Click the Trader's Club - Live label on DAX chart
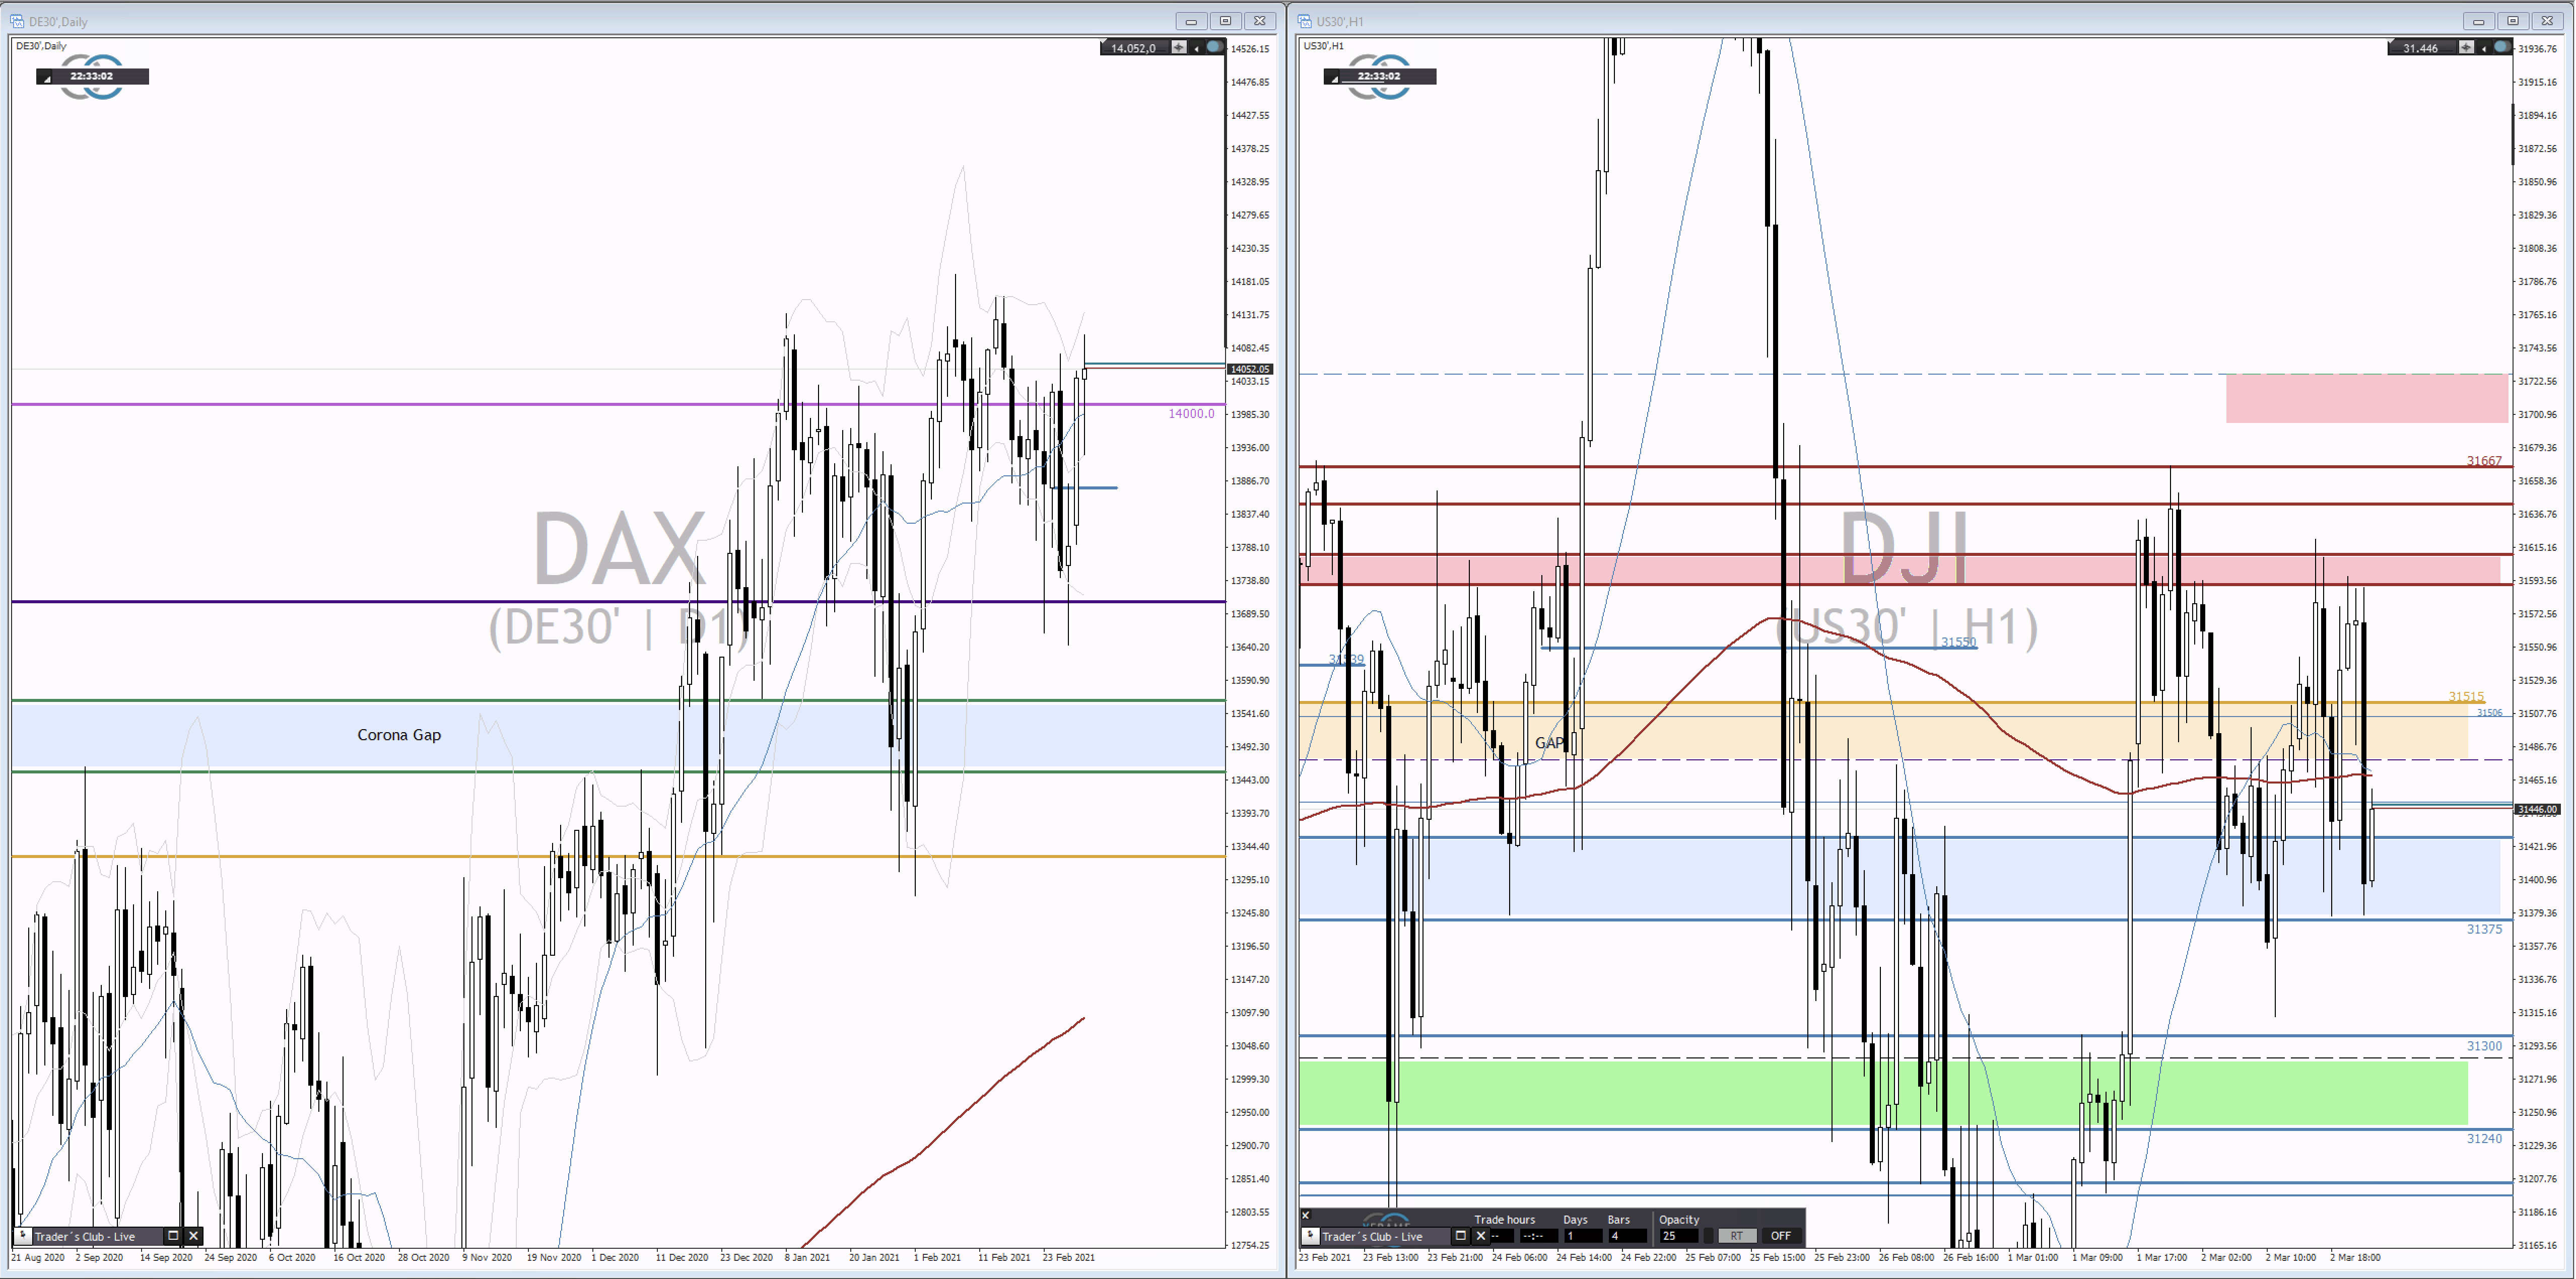This screenshot has height=1279, width=2576. click(x=85, y=1237)
